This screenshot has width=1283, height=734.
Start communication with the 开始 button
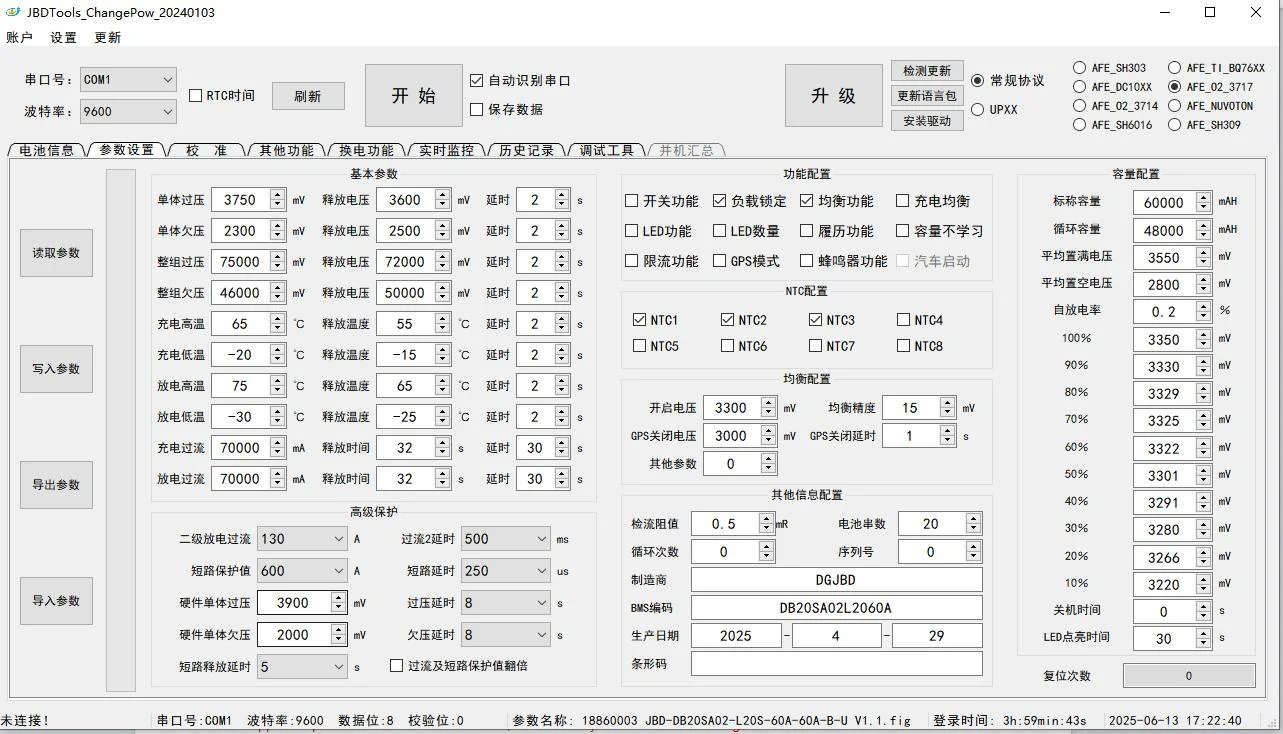(x=414, y=96)
